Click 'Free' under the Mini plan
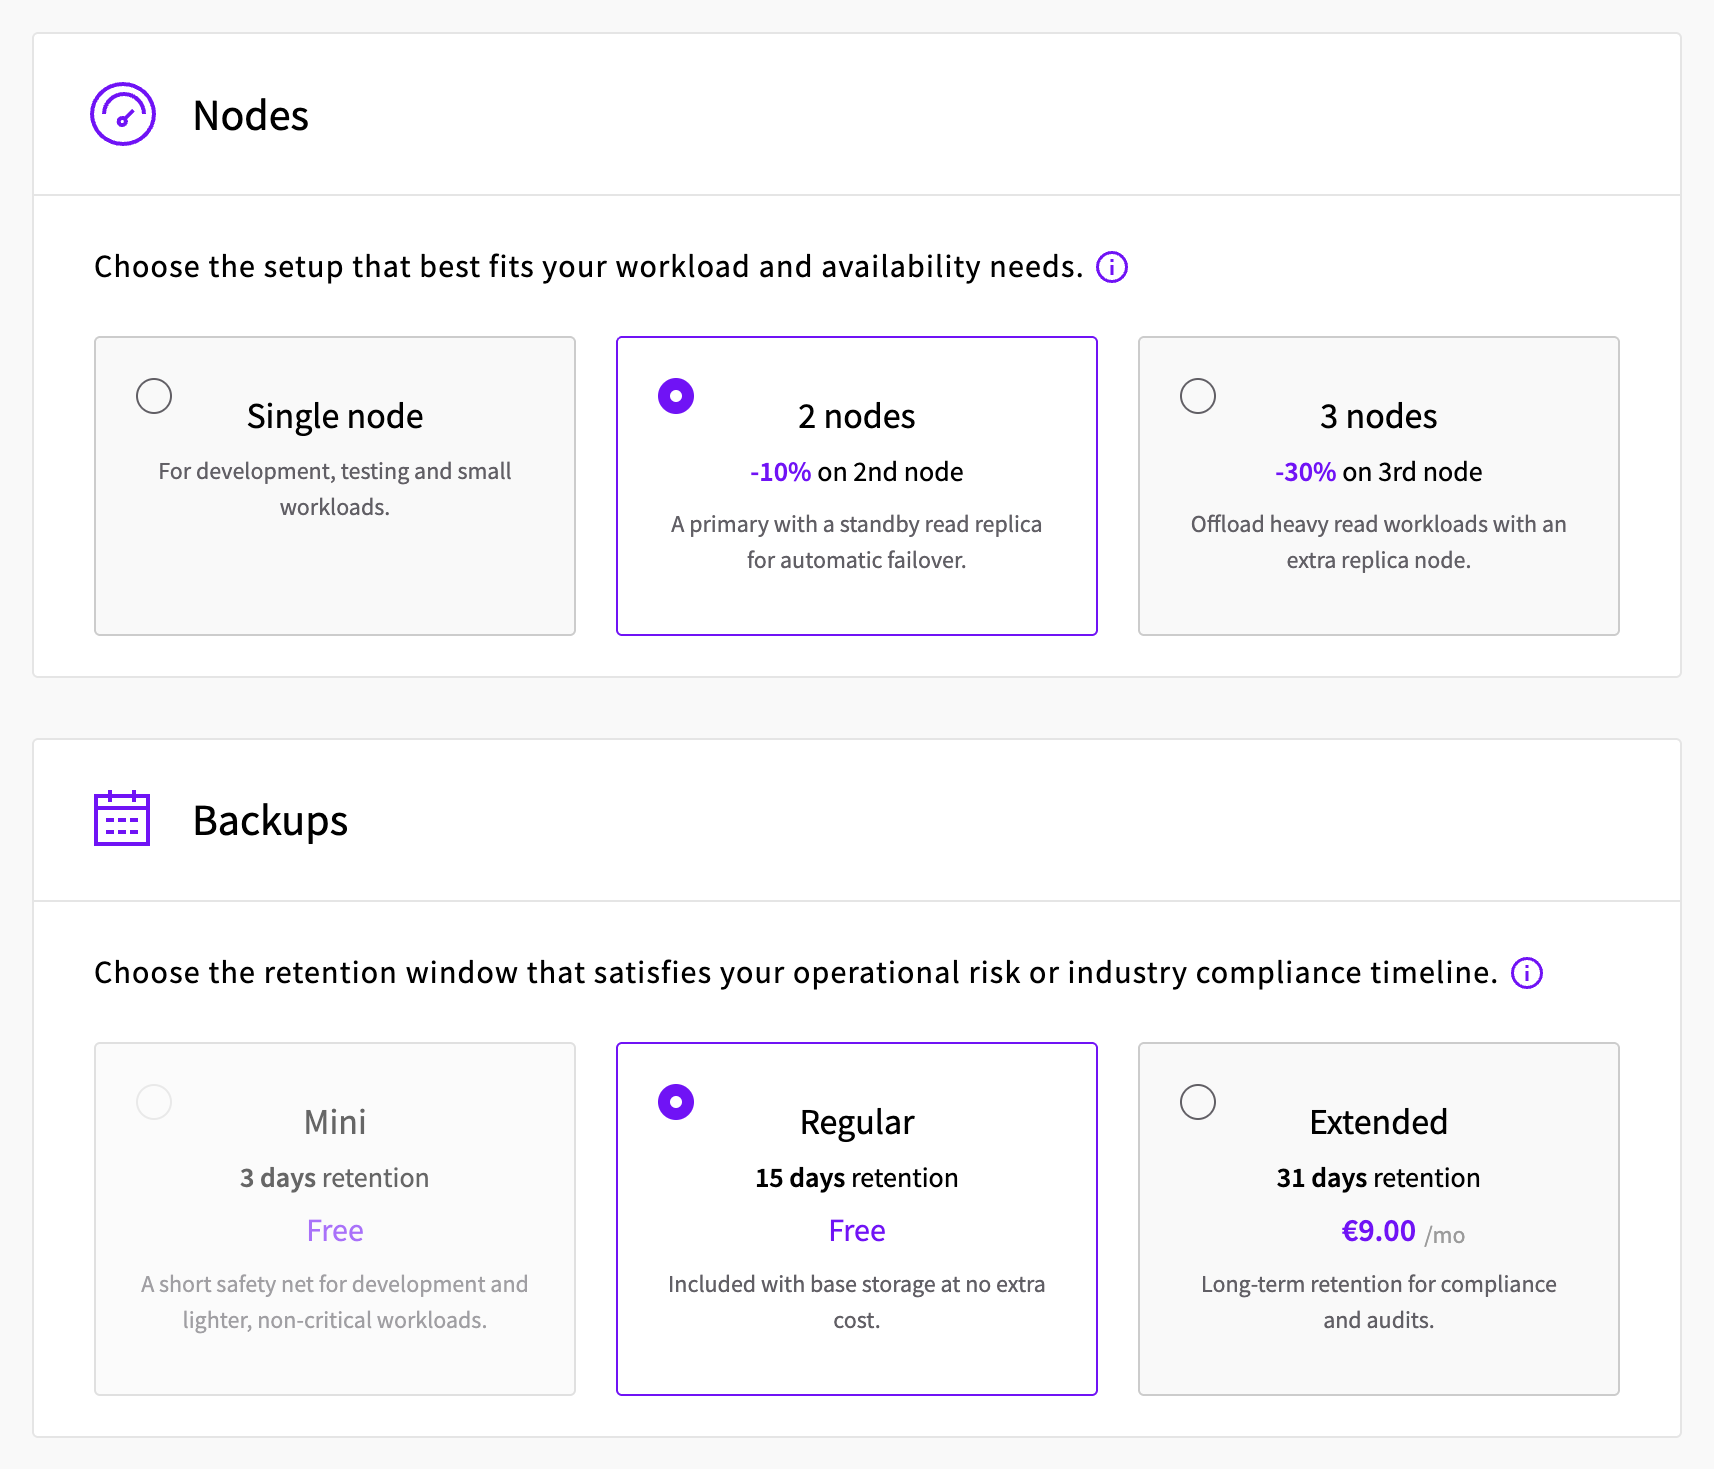The width and height of the screenshot is (1714, 1469). pyautogui.click(x=335, y=1231)
